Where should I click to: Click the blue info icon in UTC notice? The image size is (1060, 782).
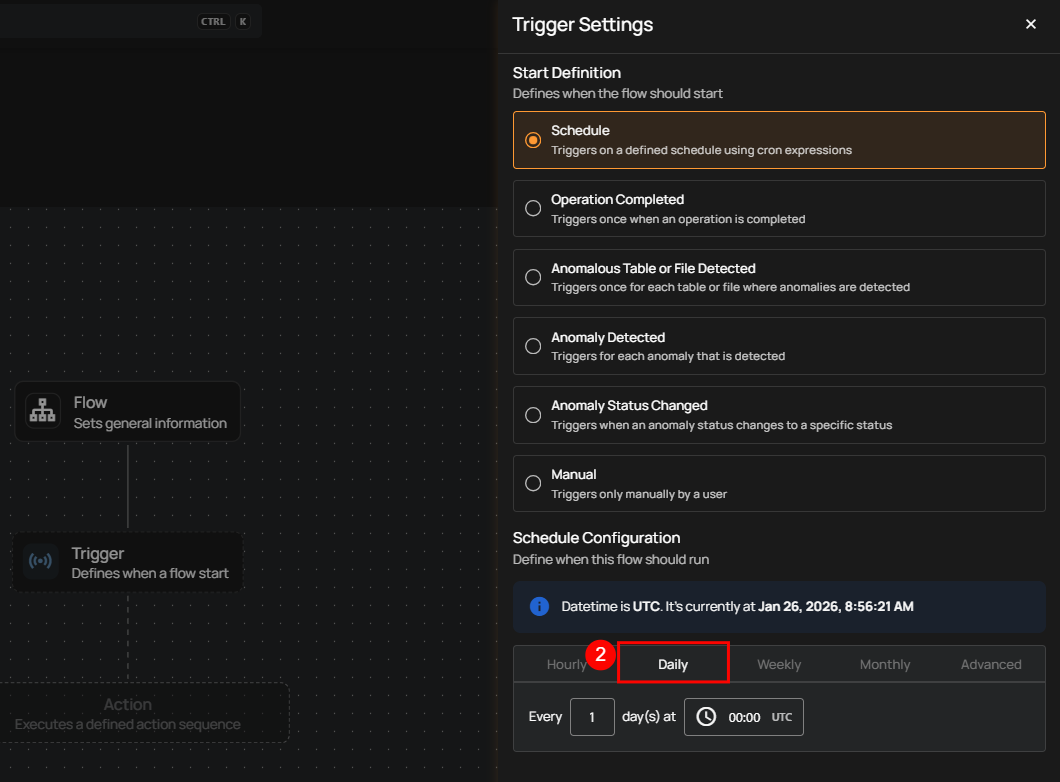click(539, 606)
